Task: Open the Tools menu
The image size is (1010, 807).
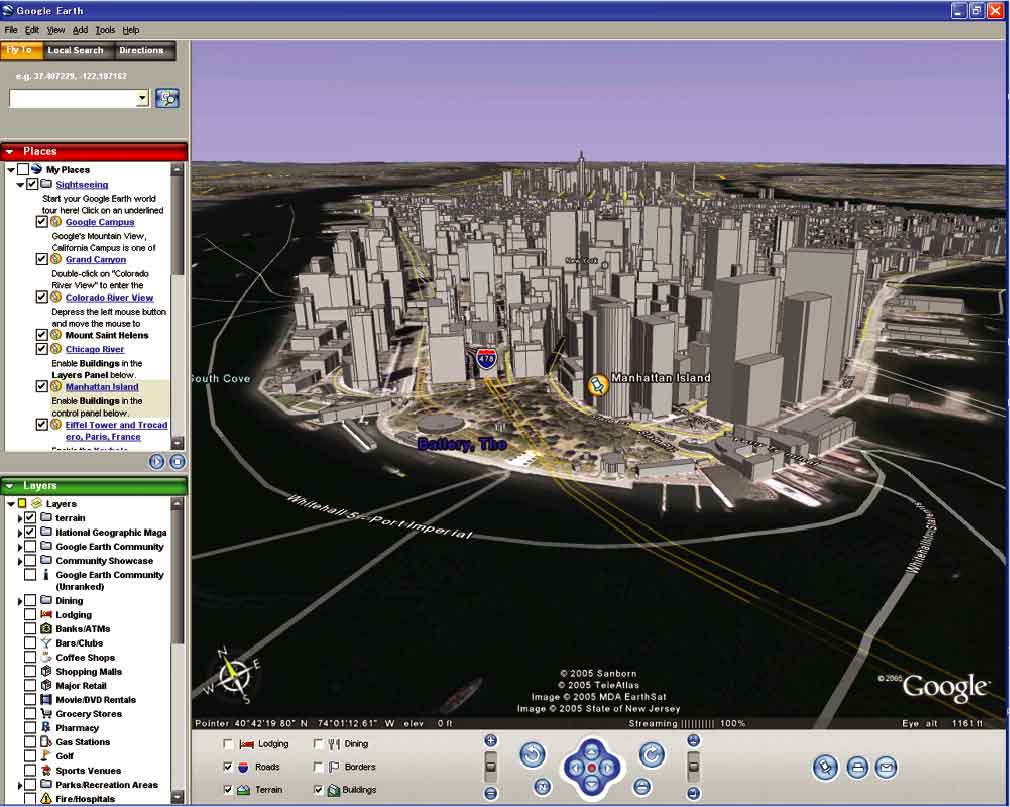Action: point(105,31)
